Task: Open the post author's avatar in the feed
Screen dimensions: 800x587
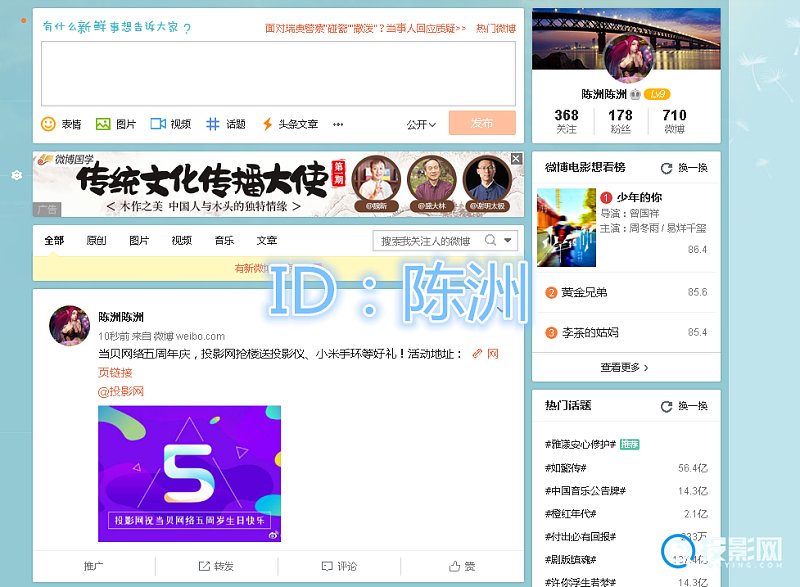Action: pos(69,325)
